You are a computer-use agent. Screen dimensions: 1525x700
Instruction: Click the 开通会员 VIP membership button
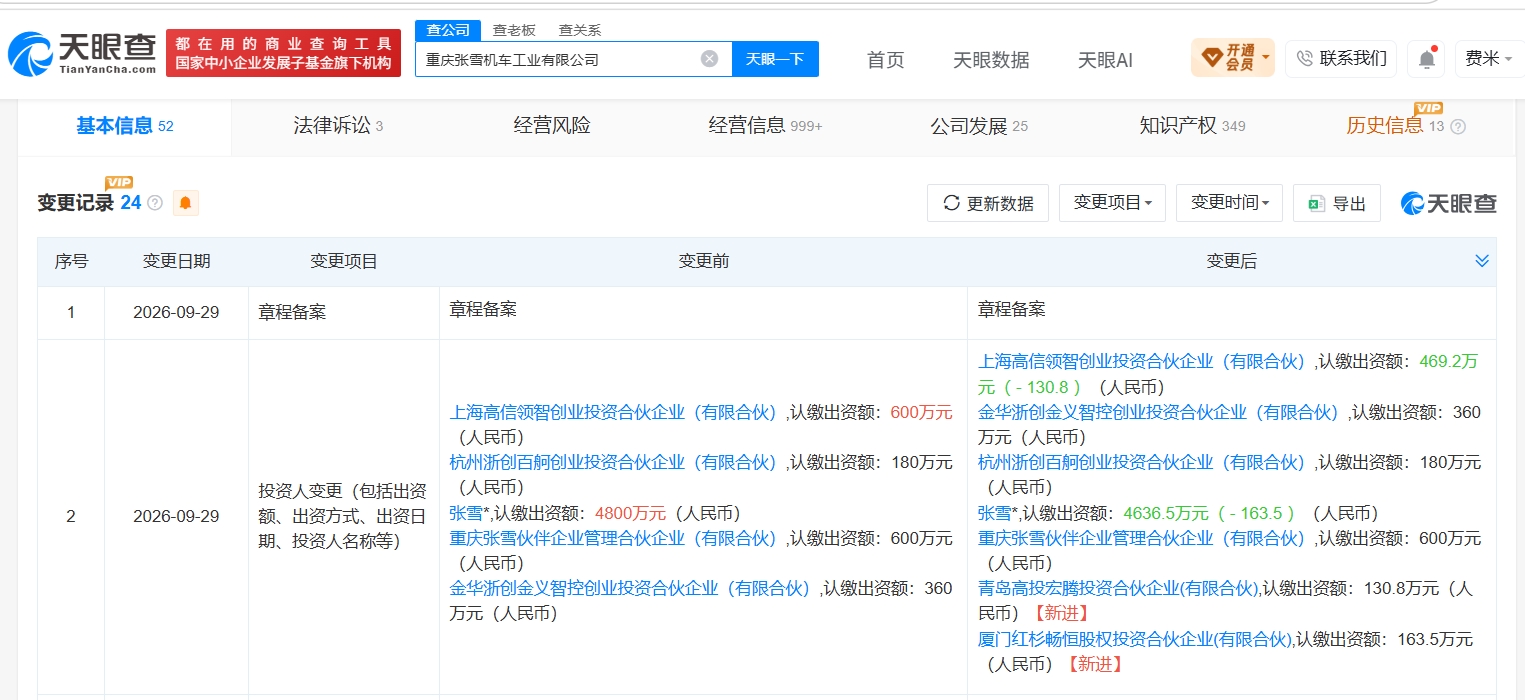(x=1232, y=58)
